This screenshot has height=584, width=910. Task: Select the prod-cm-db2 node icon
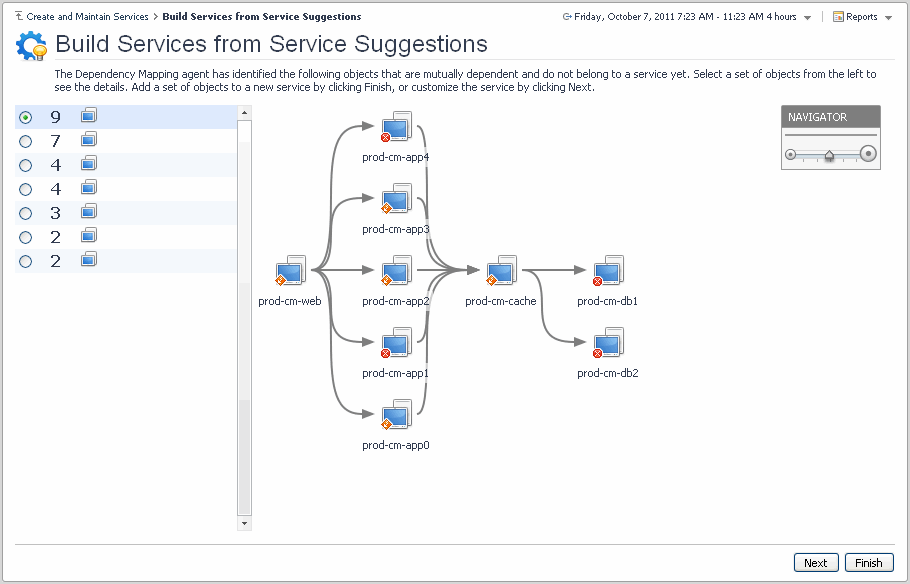(608, 343)
